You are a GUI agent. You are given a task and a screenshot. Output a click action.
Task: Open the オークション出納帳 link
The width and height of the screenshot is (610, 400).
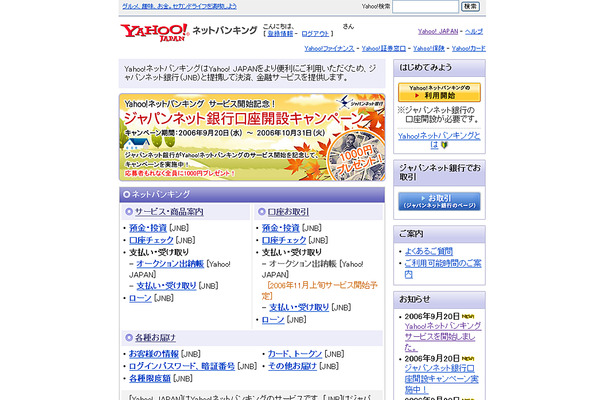170,264
